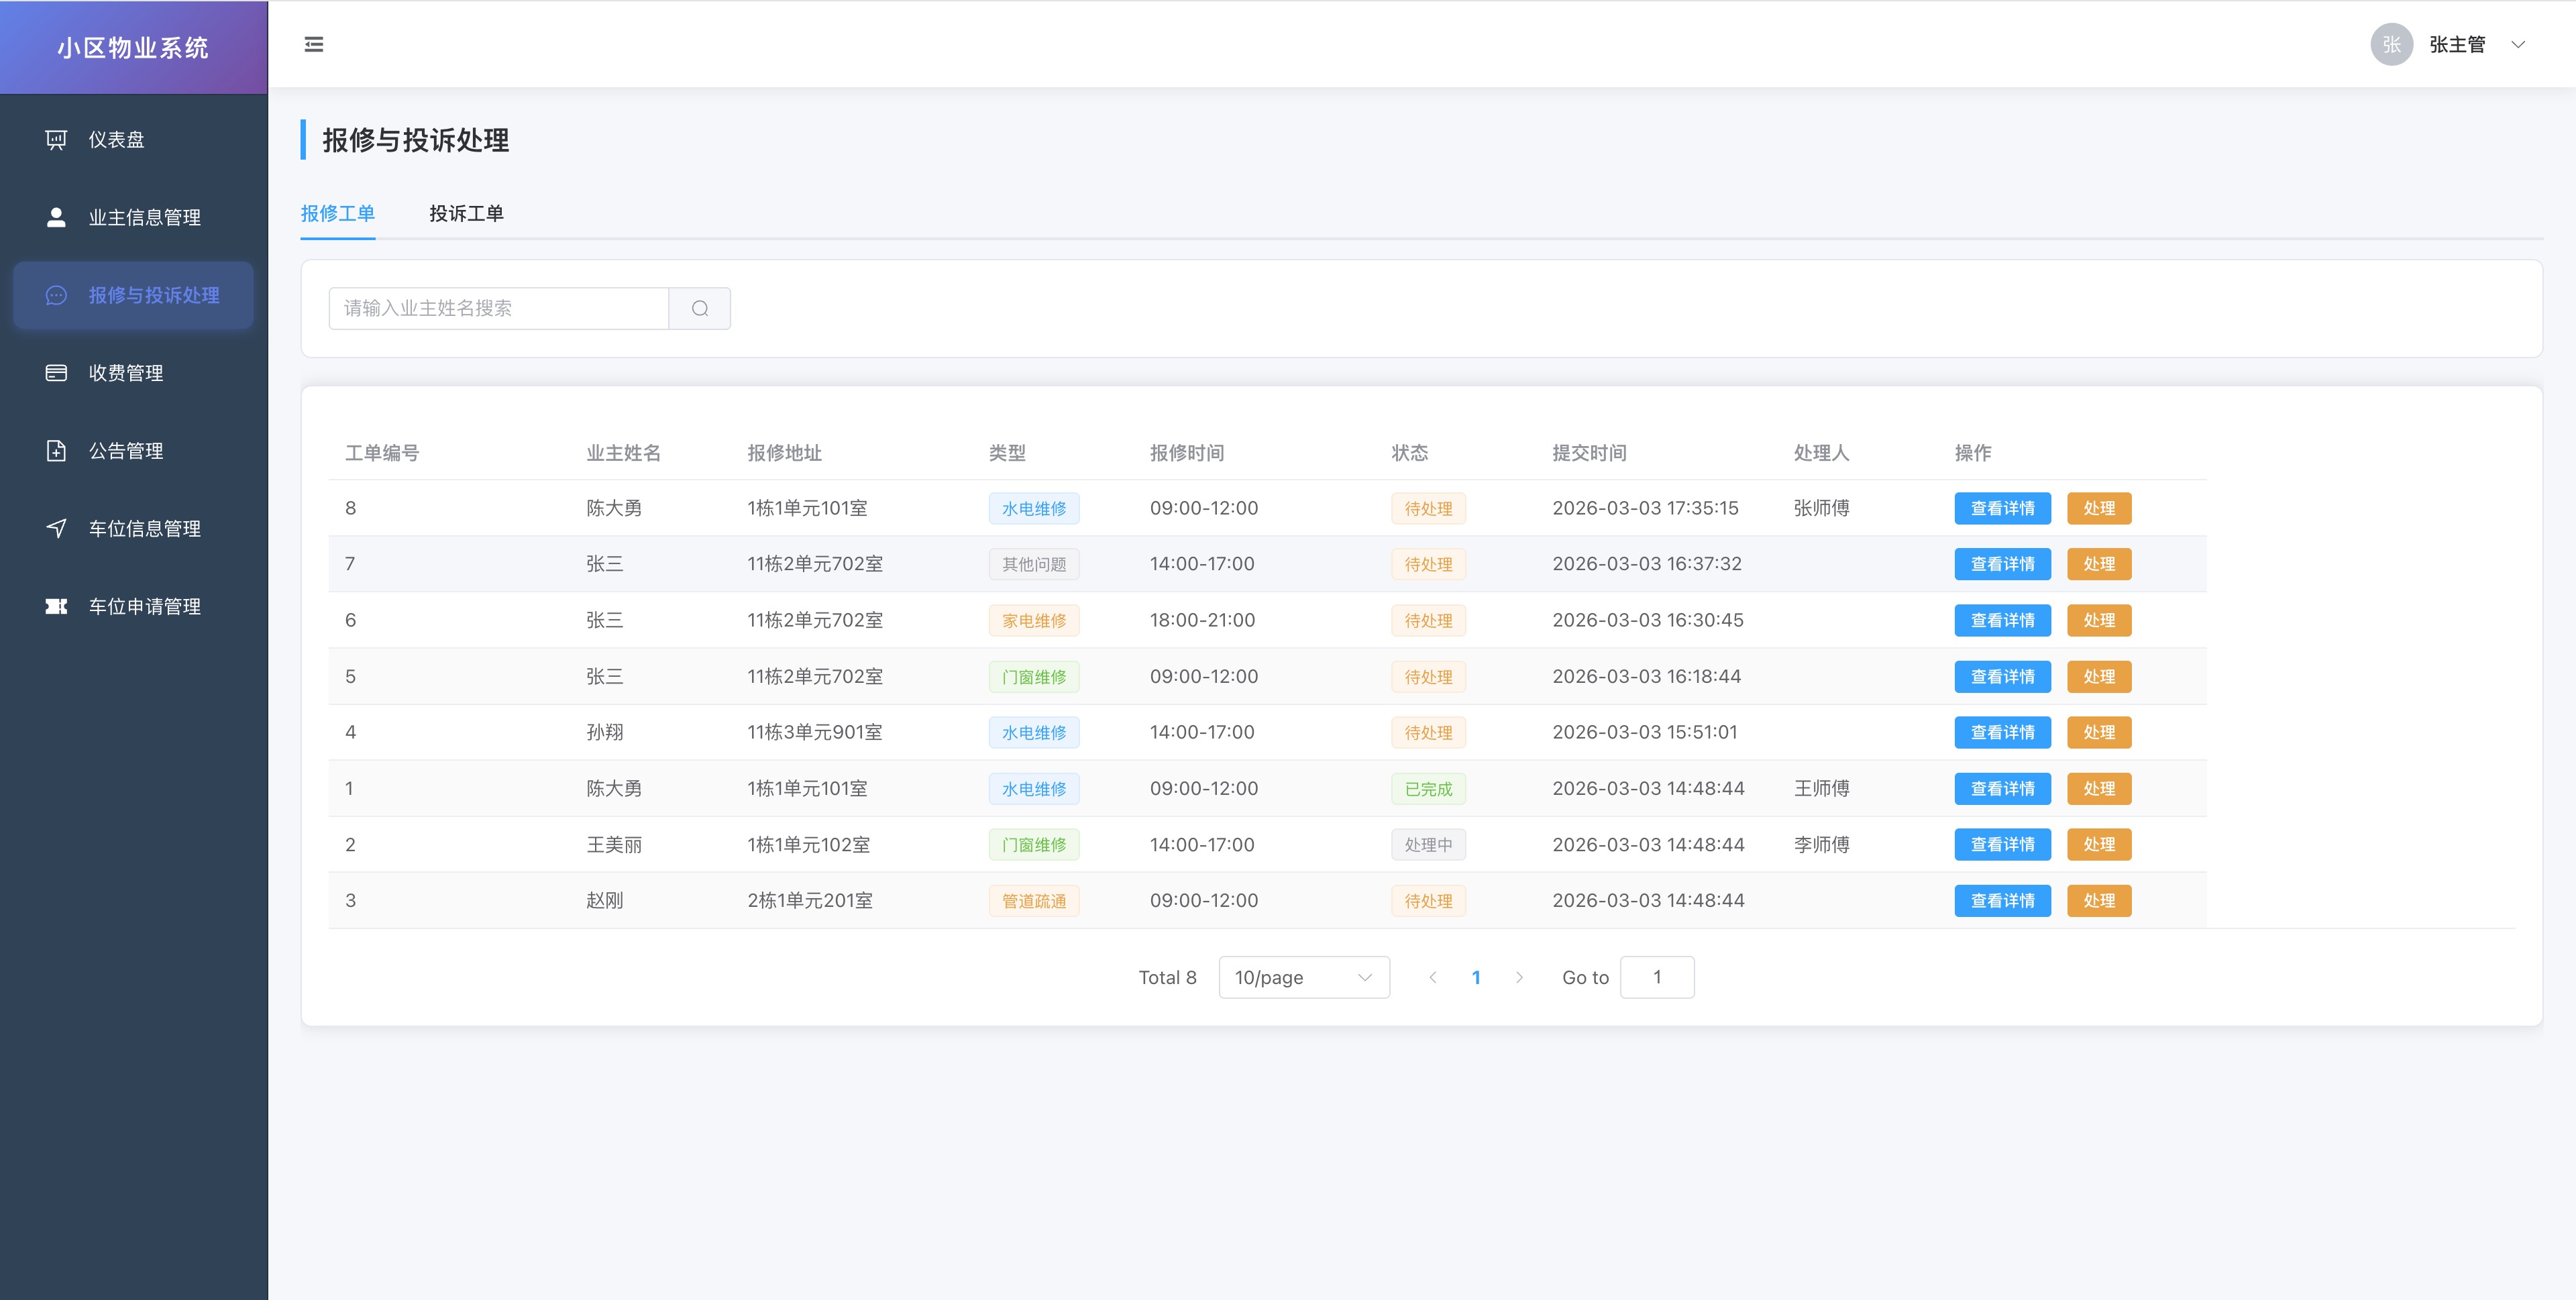The height and width of the screenshot is (1300, 2576).
Task: Process order 5 门窗维修 row
Action: coord(2099,676)
